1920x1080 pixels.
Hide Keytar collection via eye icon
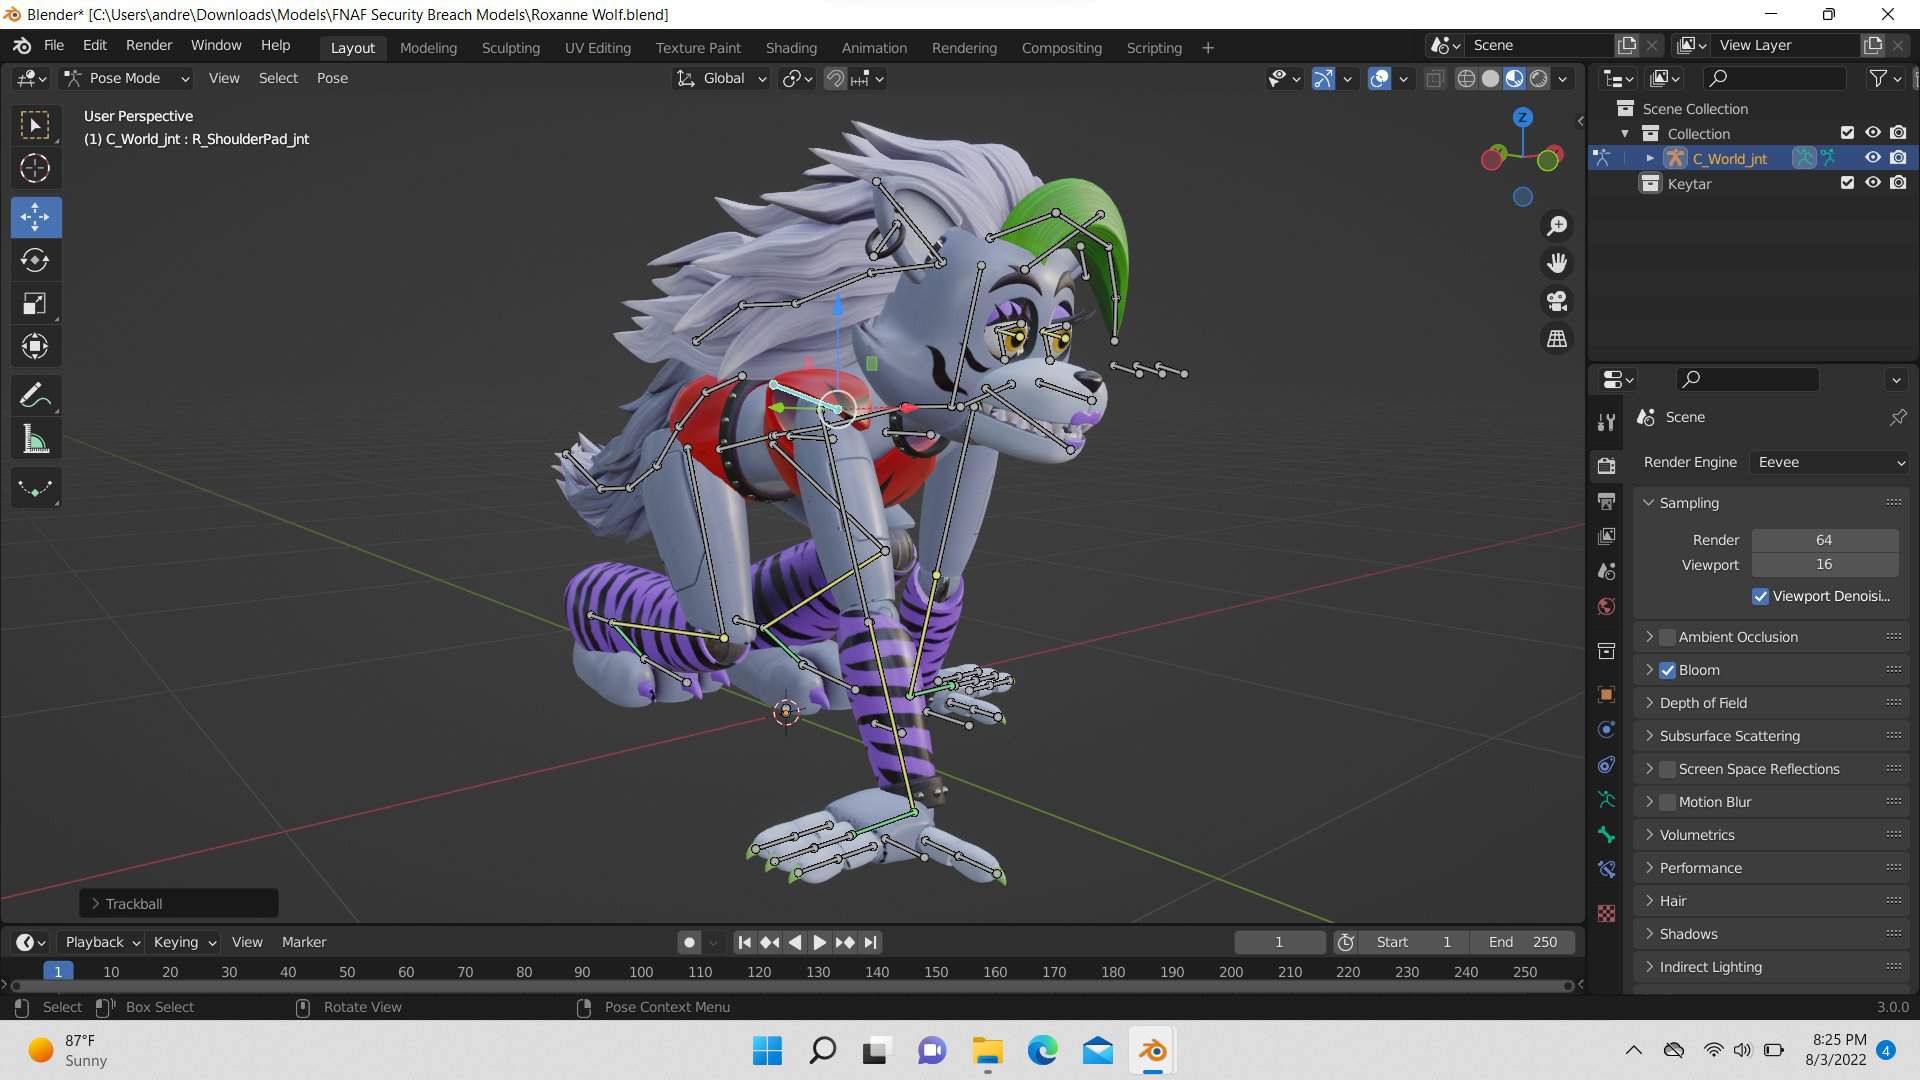pyautogui.click(x=1873, y=183)
